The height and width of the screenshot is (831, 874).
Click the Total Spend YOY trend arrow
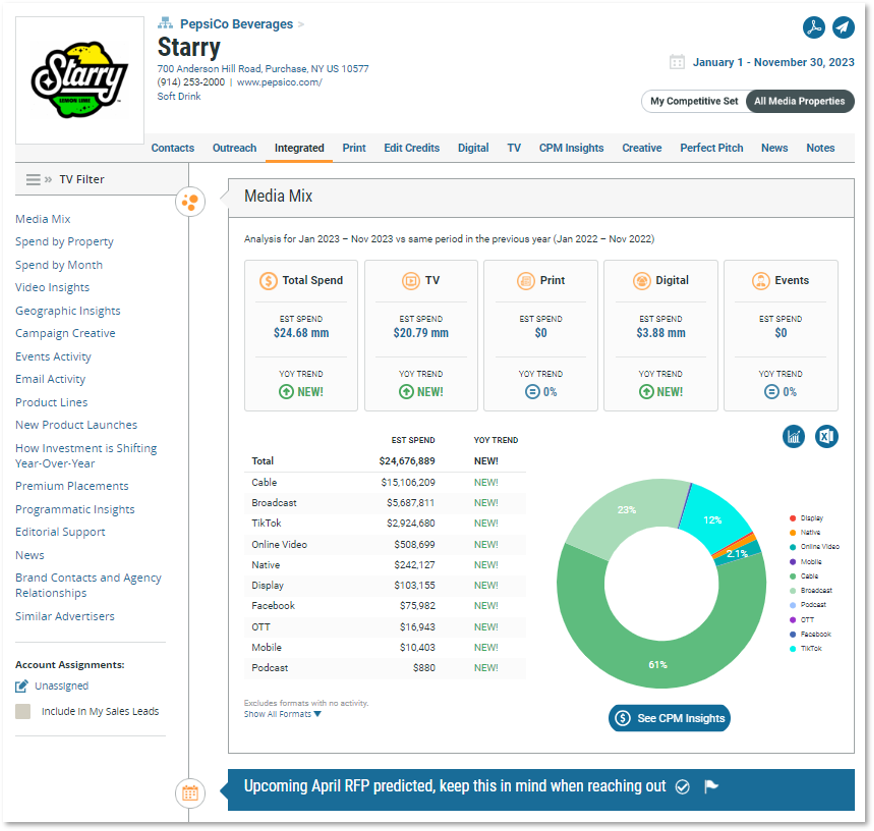[x=286, y=392]
